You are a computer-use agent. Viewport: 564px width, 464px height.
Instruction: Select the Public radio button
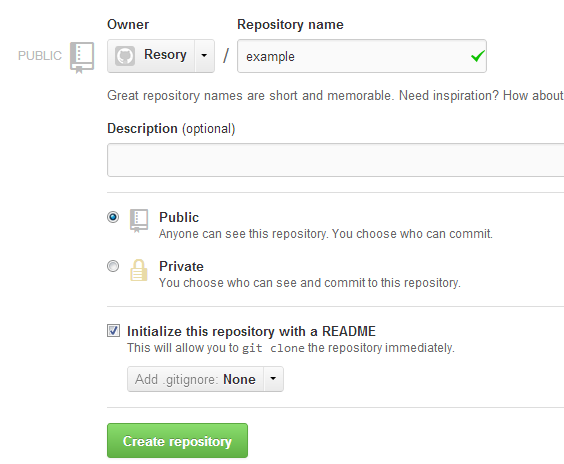coord(113,217)
